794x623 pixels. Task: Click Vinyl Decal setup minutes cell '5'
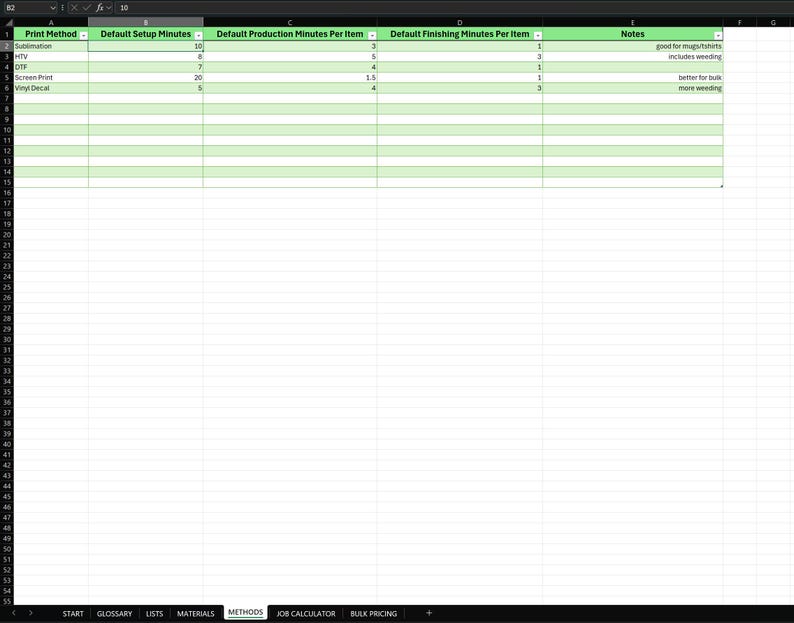(x=146, y=88)
